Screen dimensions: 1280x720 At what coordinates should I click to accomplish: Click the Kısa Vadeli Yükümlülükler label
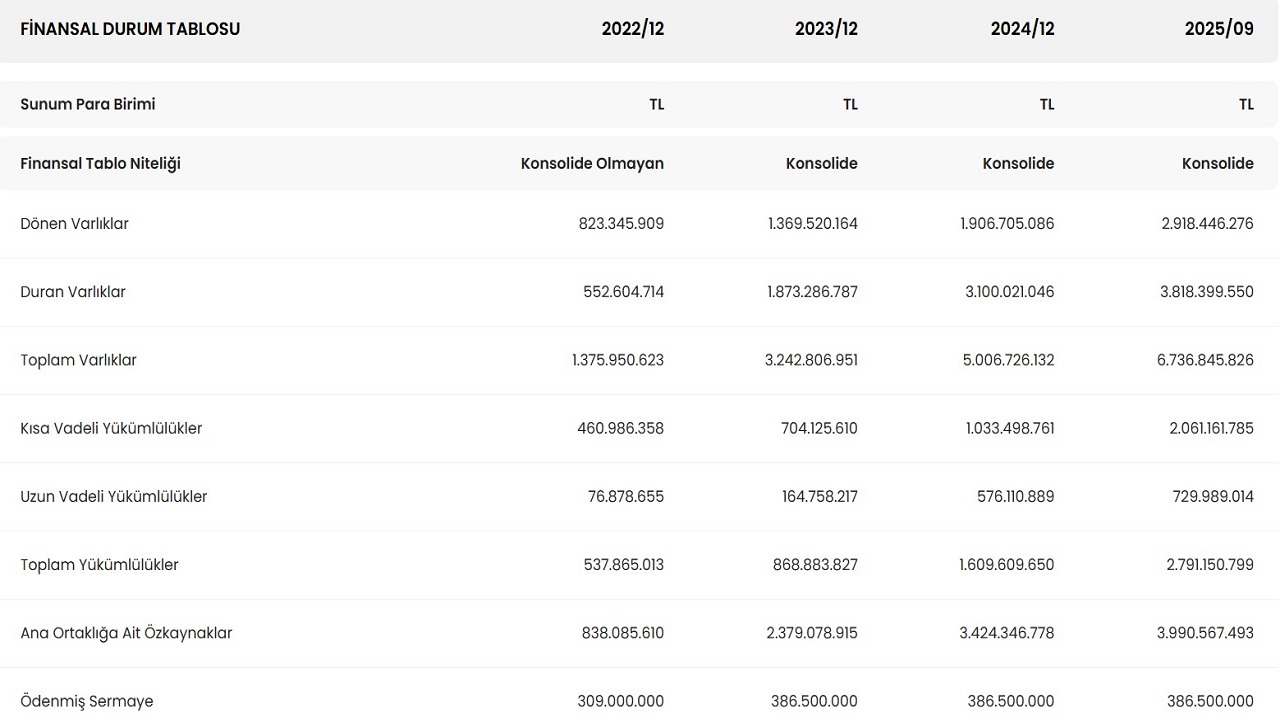[x=111, y=428]
